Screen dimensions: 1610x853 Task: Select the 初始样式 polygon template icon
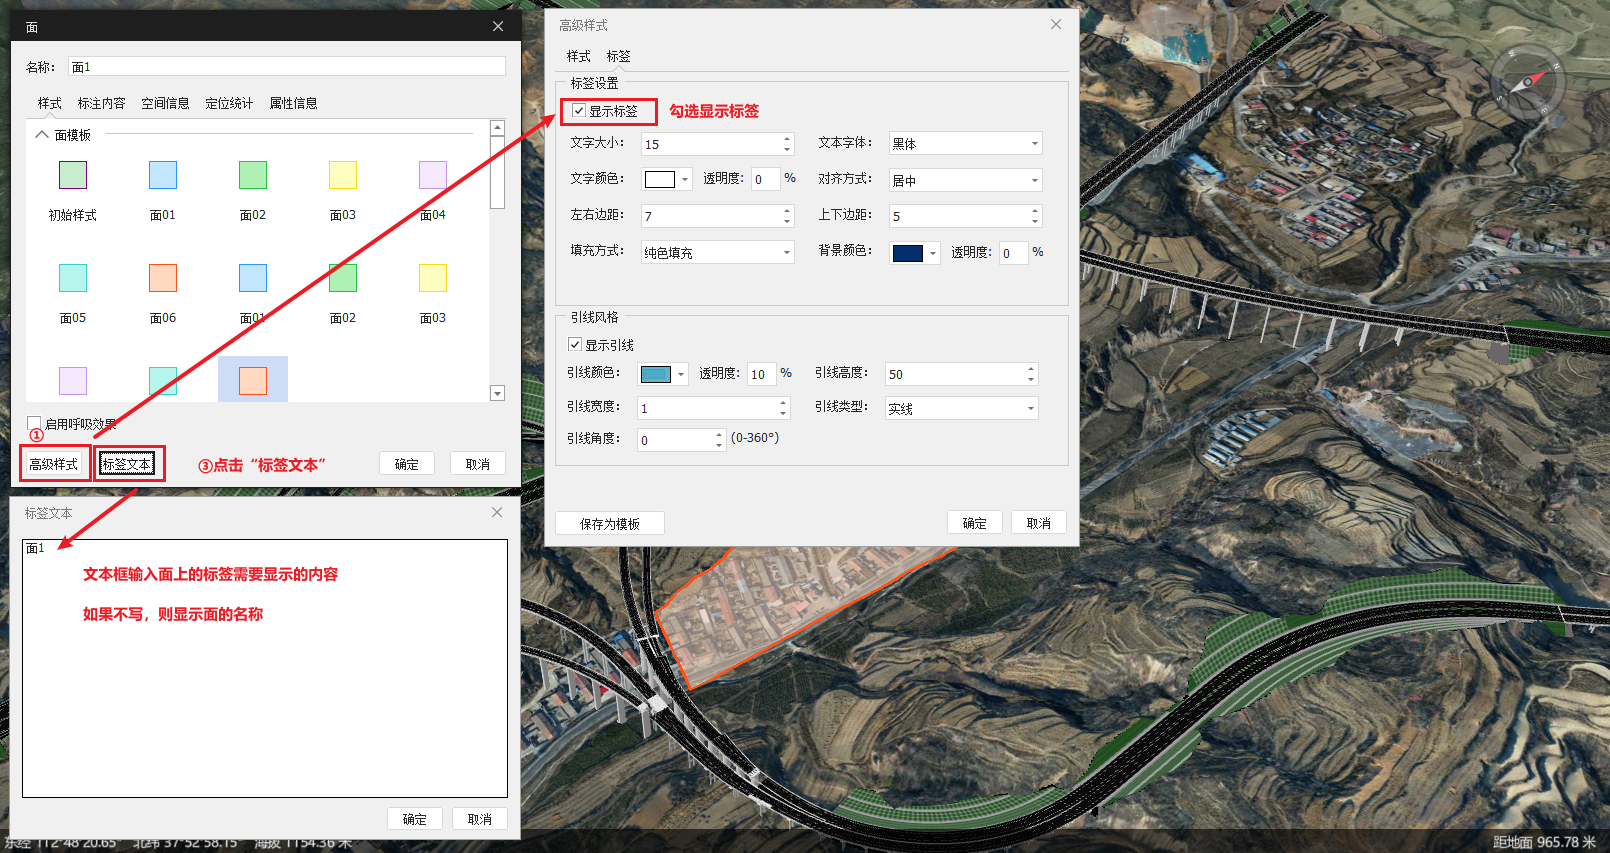tap(73, 175)
